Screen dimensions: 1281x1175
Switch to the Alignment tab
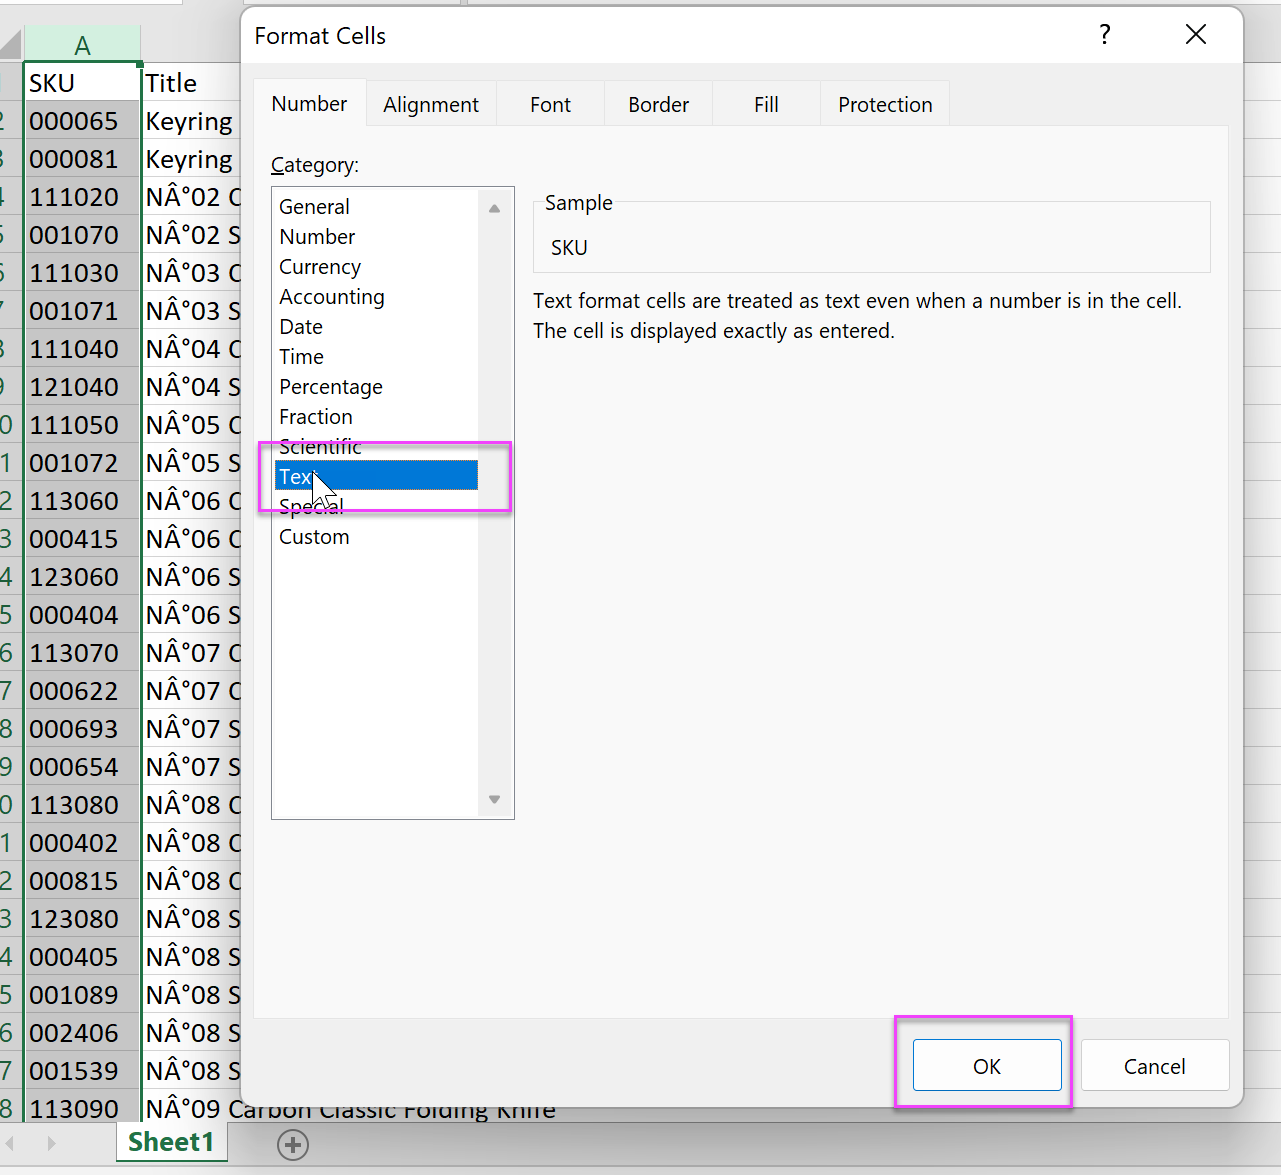click(x=430, y=105)
